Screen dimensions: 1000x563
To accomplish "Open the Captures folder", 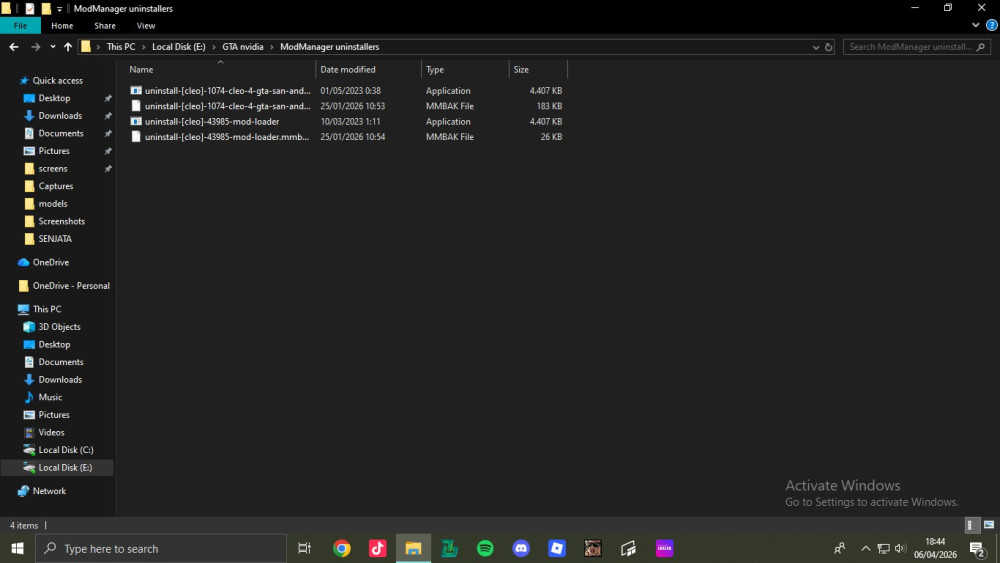I will (x=55, y=186).
